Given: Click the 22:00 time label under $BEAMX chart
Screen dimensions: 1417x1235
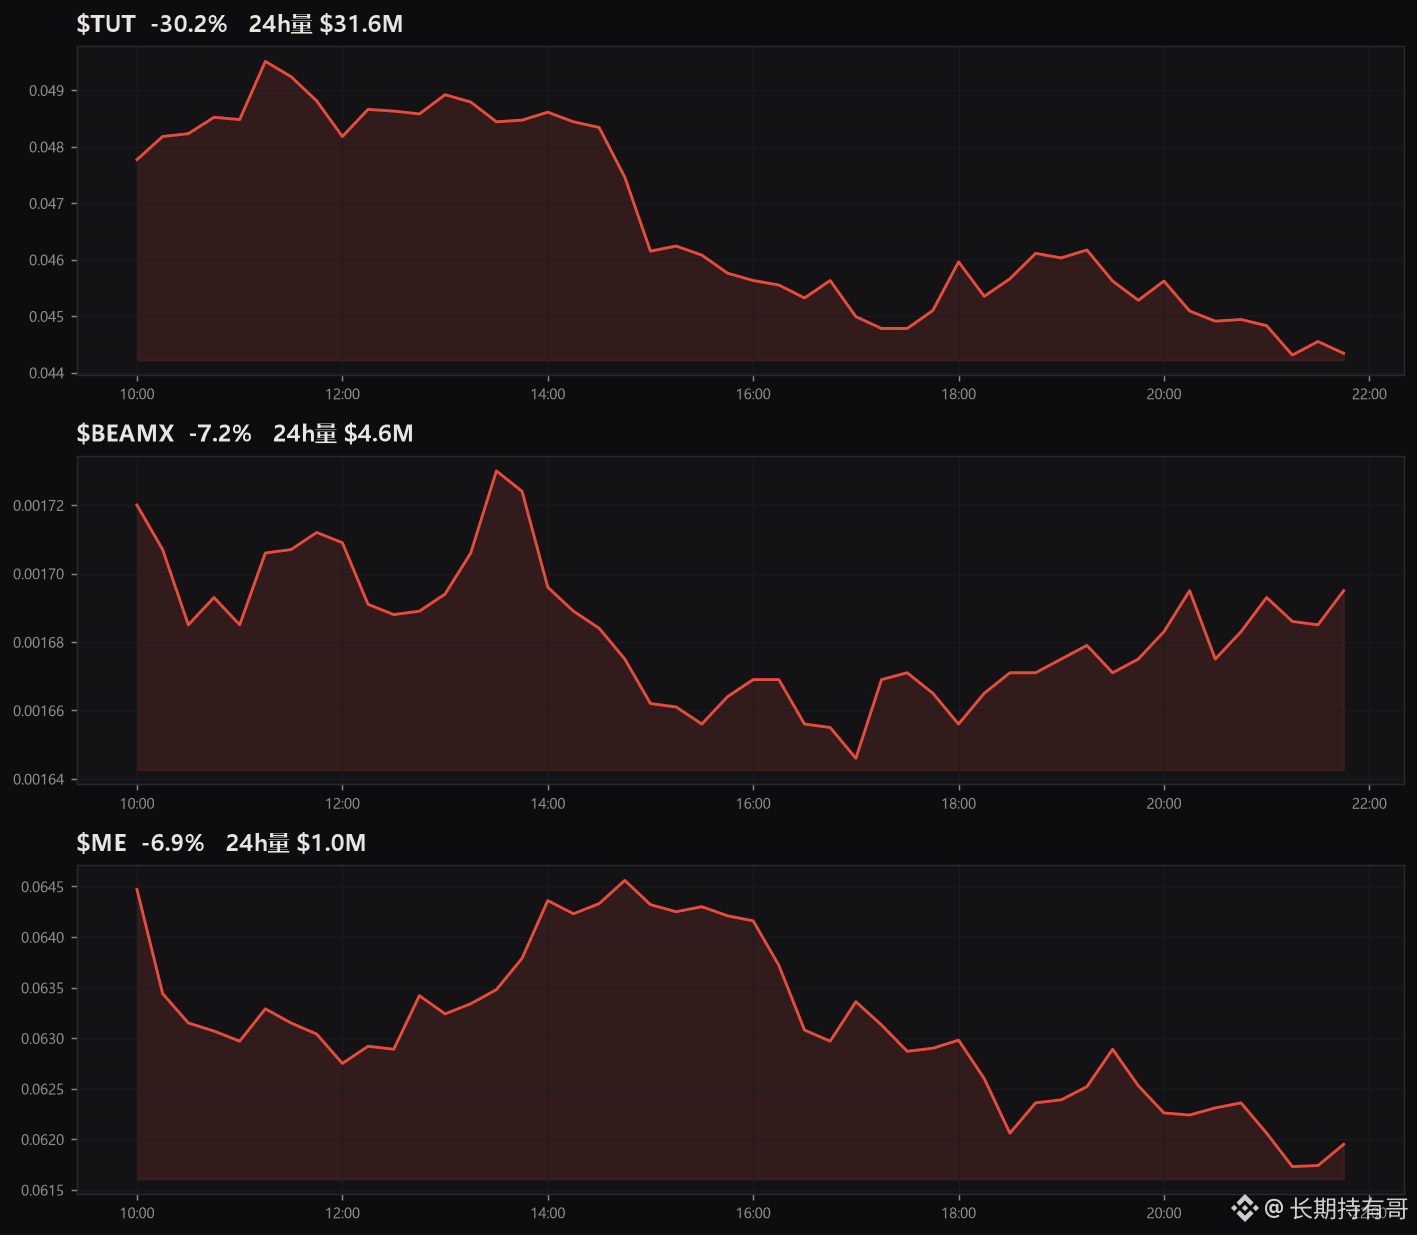Looking at the screenshot, I should (x=1369, y=803).
